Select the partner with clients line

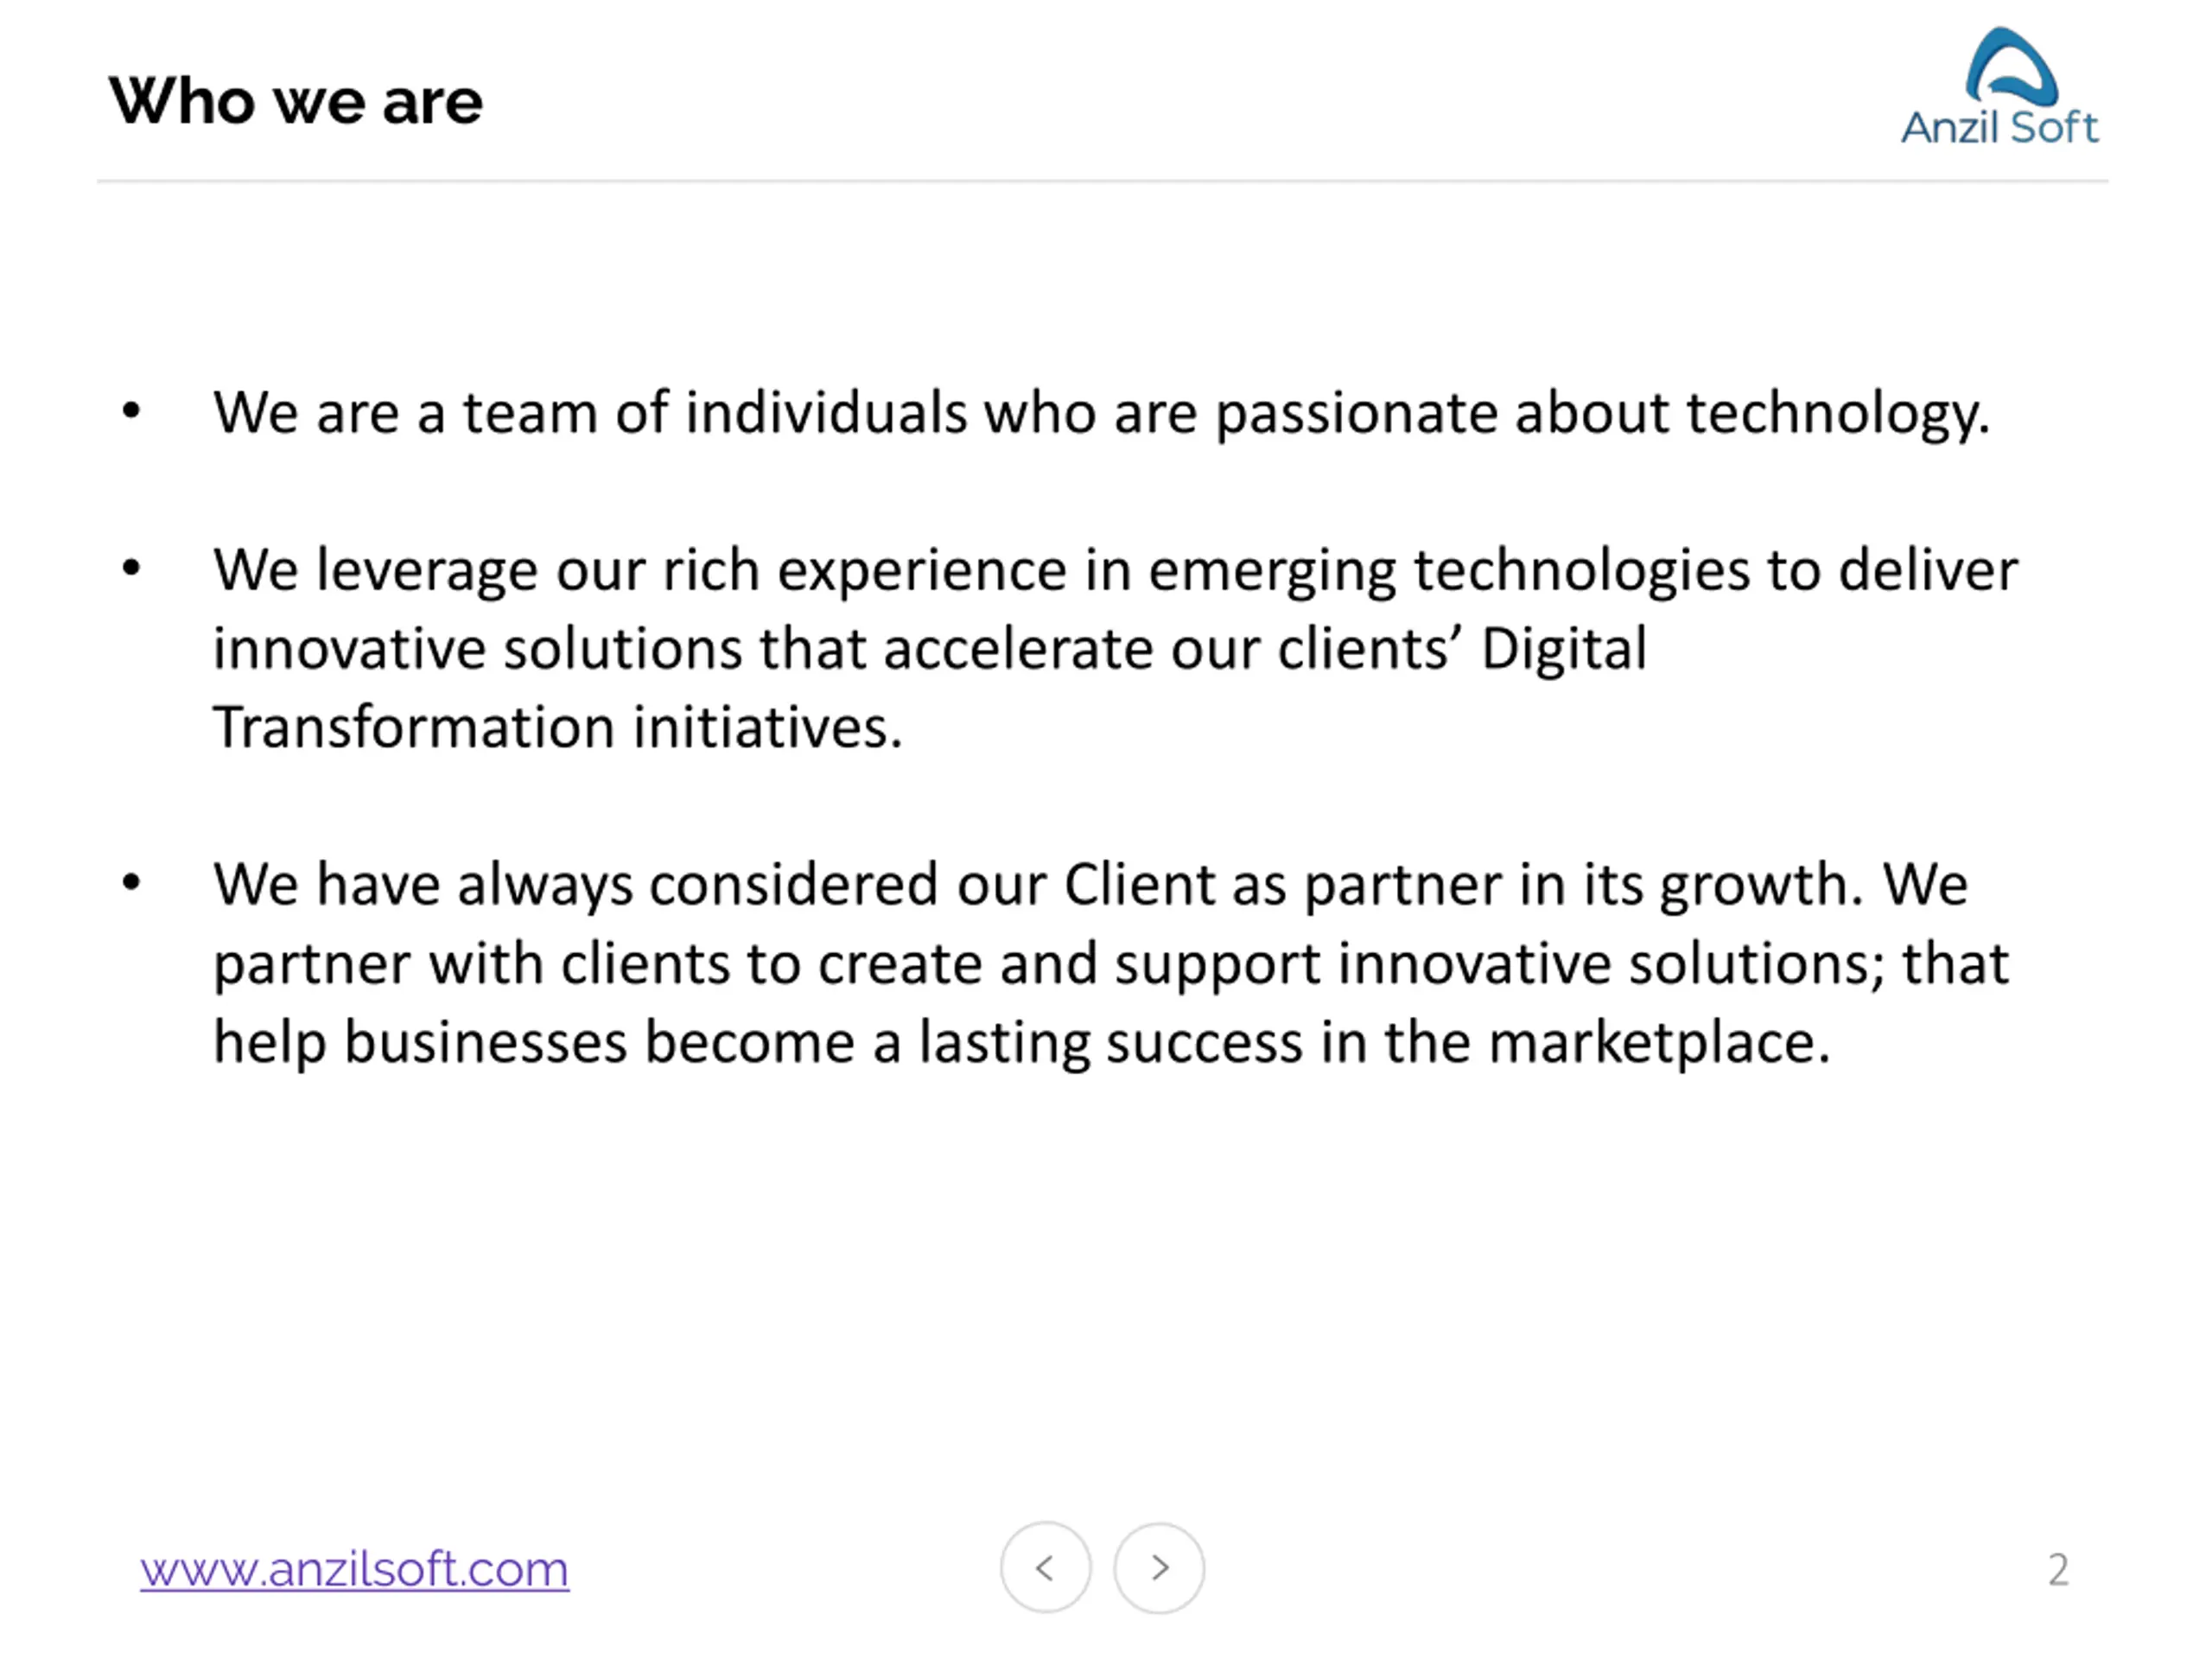1111,965
